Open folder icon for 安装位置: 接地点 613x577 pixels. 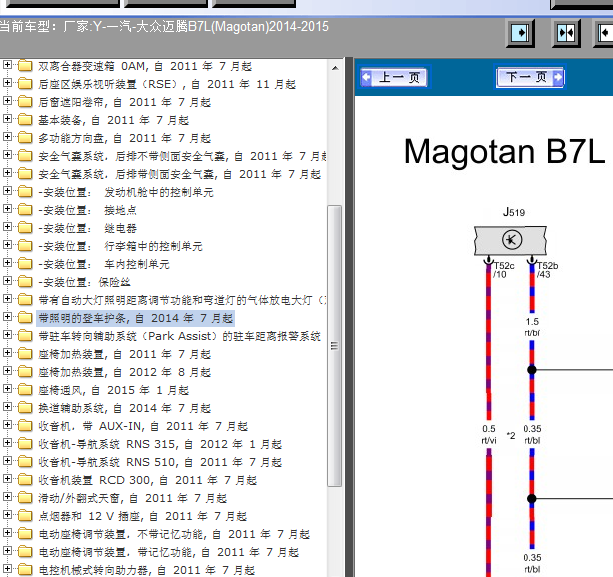coord(25,210)
